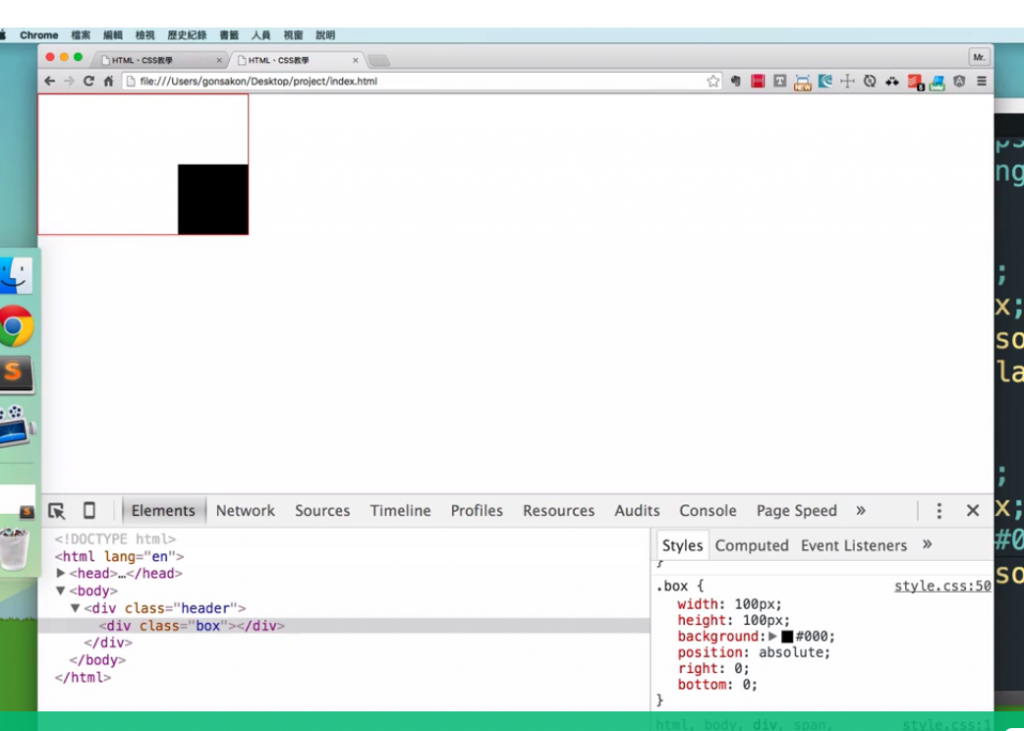This screenshot has height=731, width=1024.
Task: Open the 書籤 menu
Action: click(229, 35)
